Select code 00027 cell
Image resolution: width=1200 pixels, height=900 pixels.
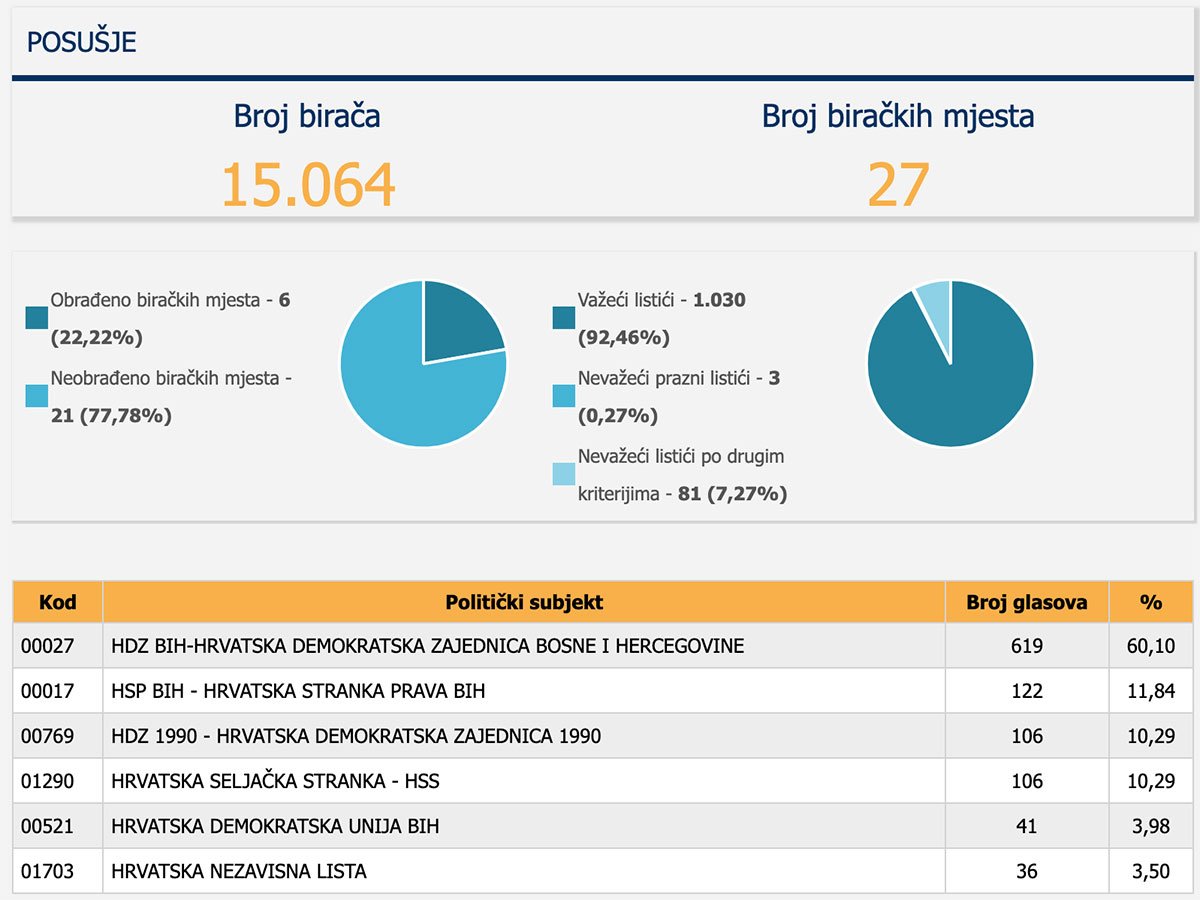click(57, 646)
